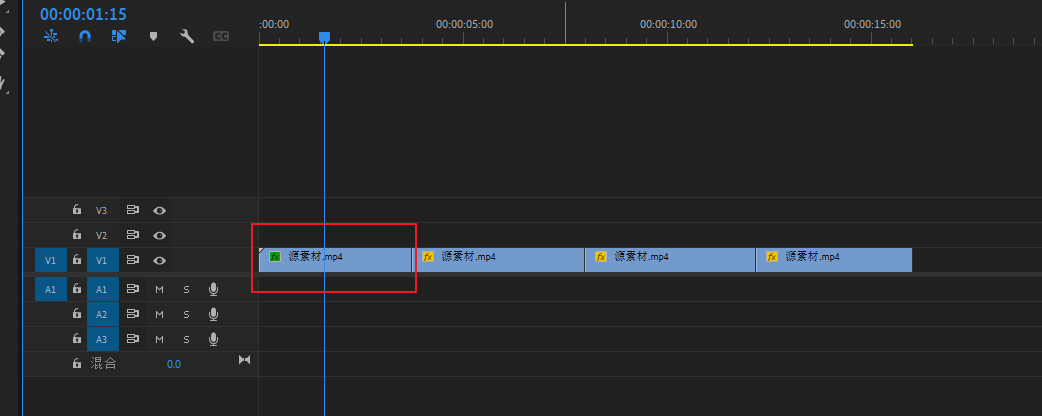Open the wrench Timeline Display Settings
Viewport: 1042px width, 416px height.
click(186, 36)
